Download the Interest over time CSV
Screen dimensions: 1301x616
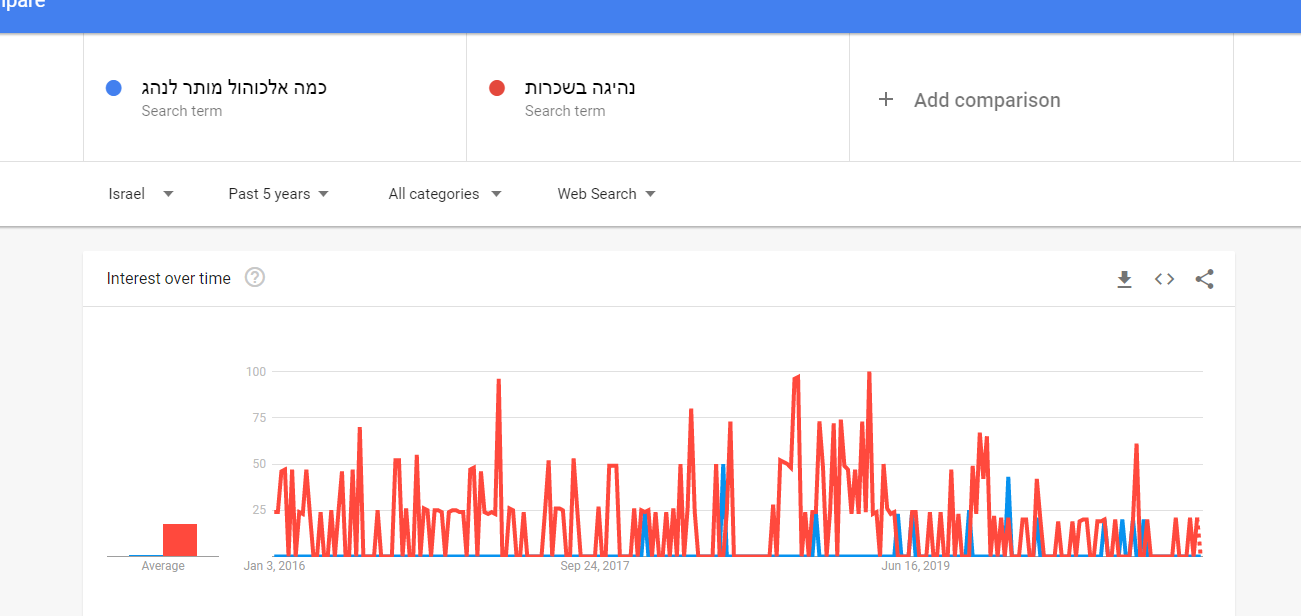pos(1124,279)
